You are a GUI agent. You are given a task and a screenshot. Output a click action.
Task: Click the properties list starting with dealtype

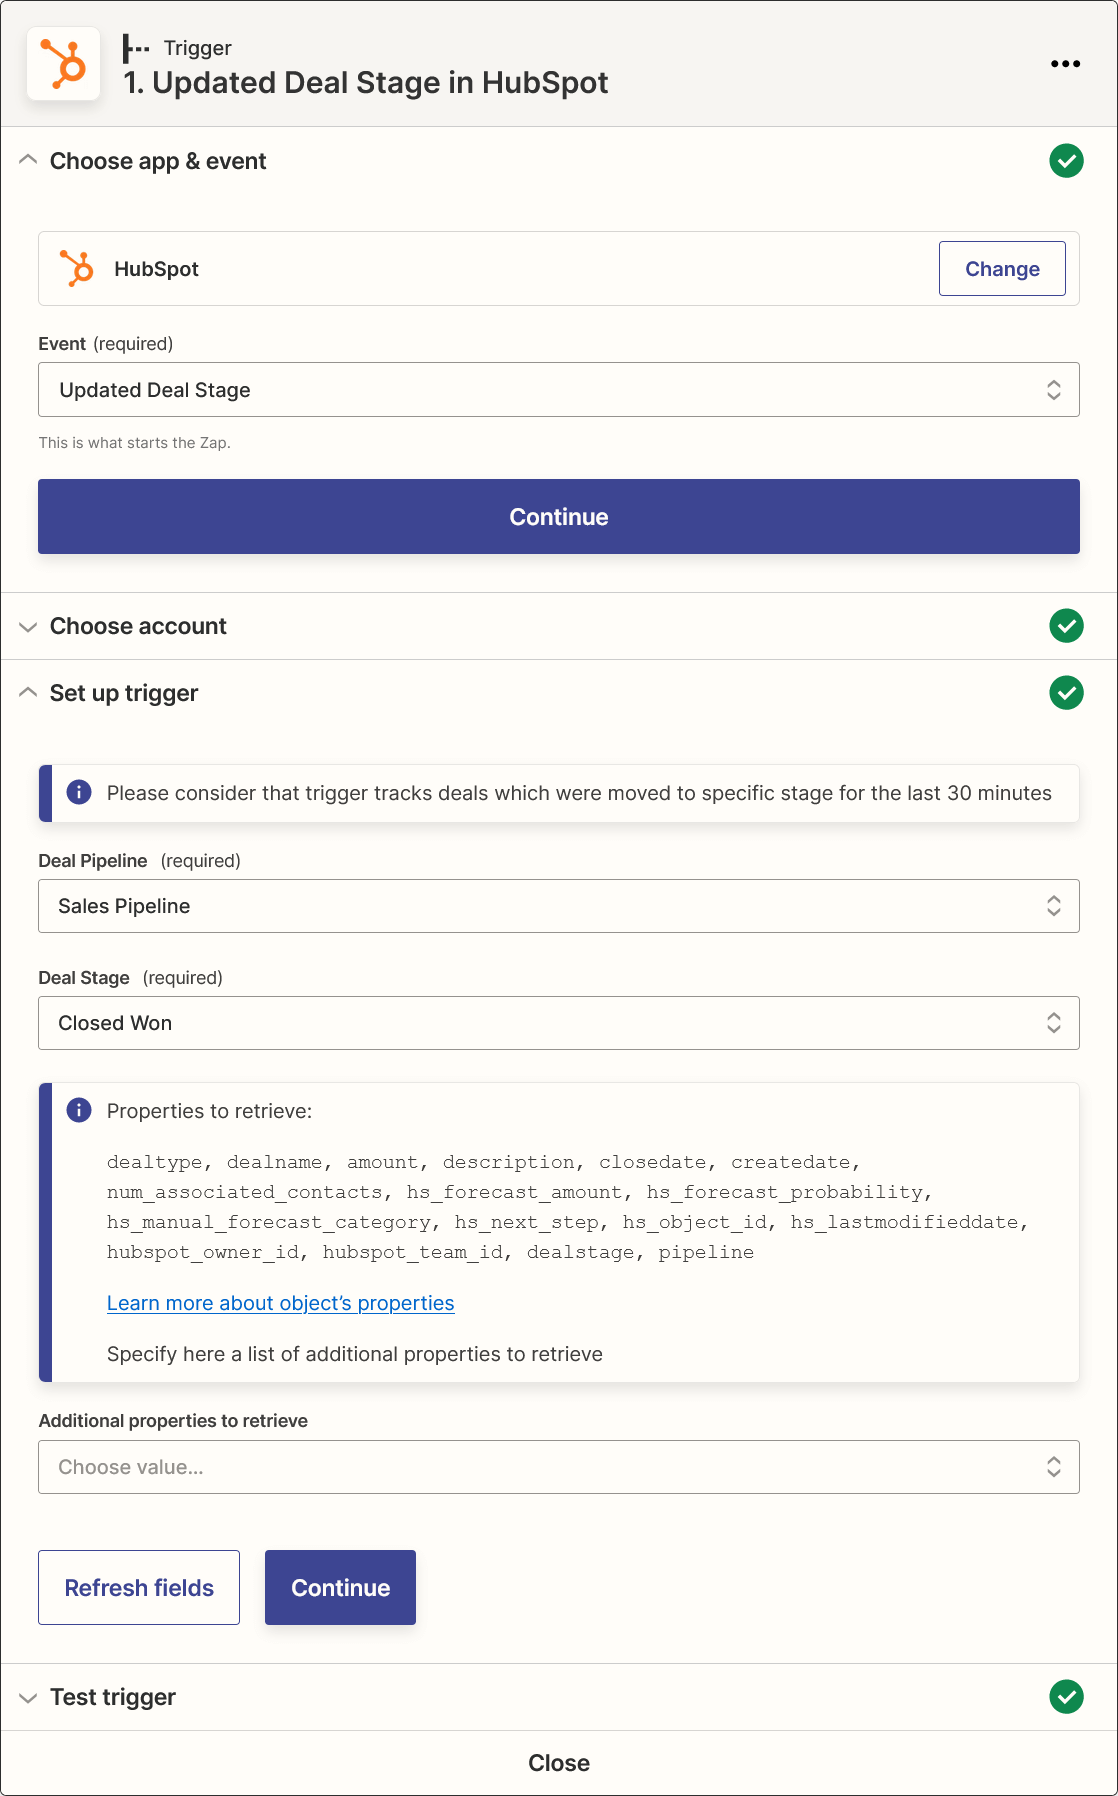(568, 1207)
